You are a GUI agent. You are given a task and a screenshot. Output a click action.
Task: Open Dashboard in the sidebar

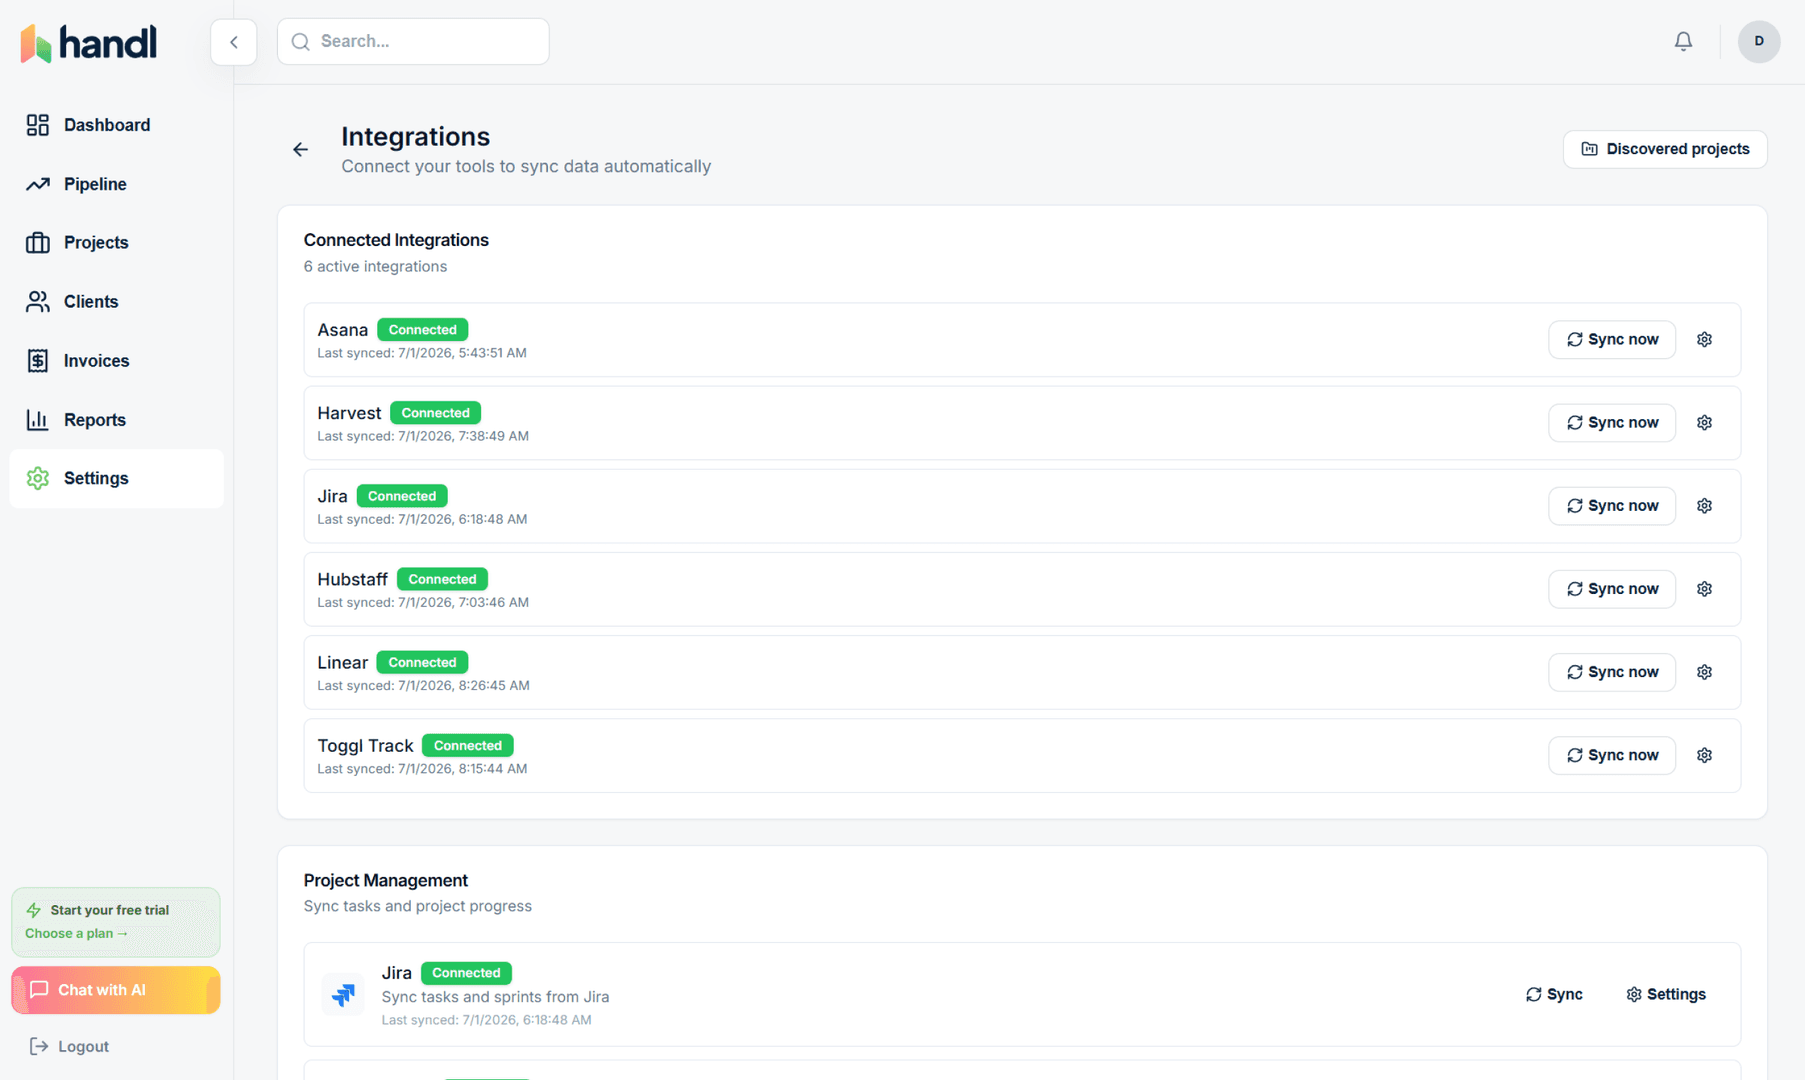coord(117,125)
